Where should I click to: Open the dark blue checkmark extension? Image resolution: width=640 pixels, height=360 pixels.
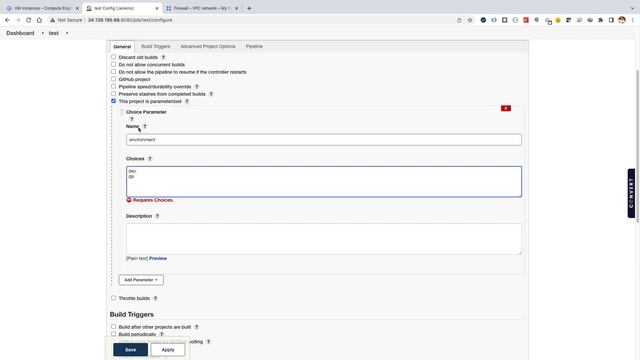coord(483,20)
